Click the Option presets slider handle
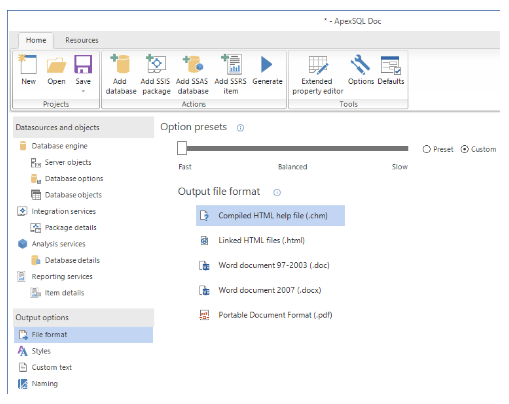This screenshot has width=509, height=404. (182, 148)
